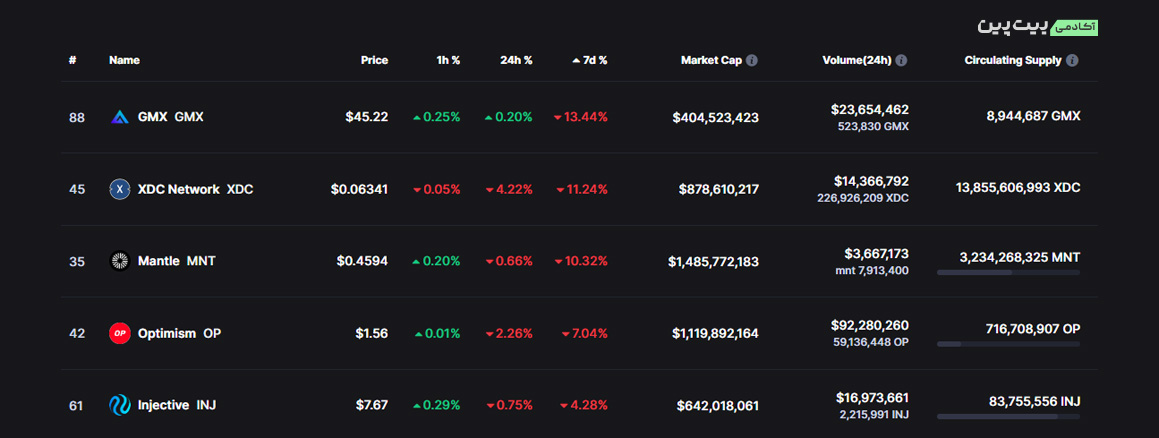Open the XDC Network name link

click(178, 189)
